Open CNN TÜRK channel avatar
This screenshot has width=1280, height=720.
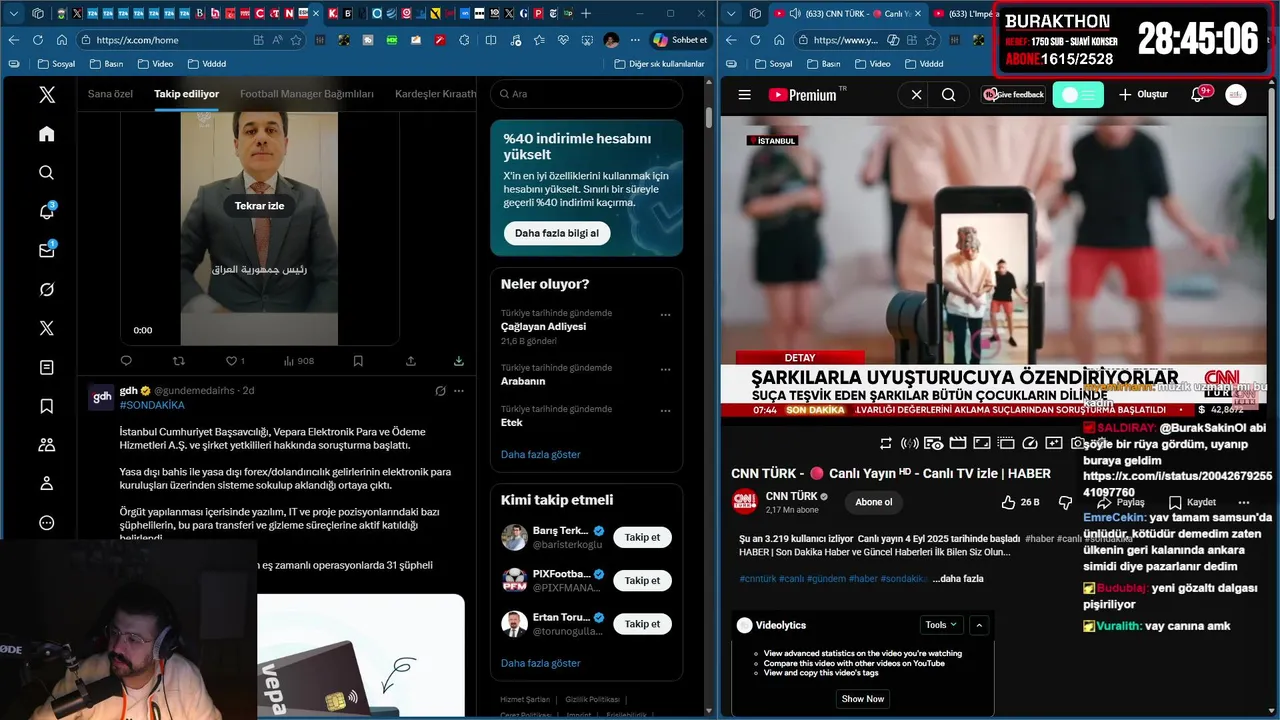[x=744, y=501]
